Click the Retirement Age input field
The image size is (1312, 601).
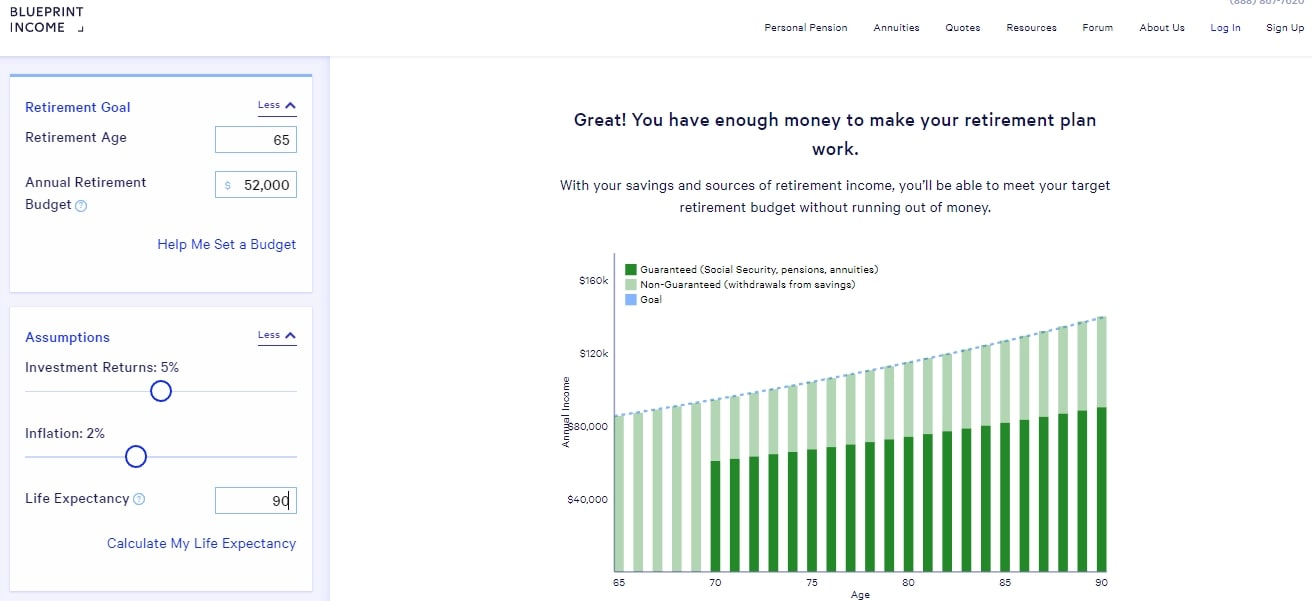pos(256,140)
